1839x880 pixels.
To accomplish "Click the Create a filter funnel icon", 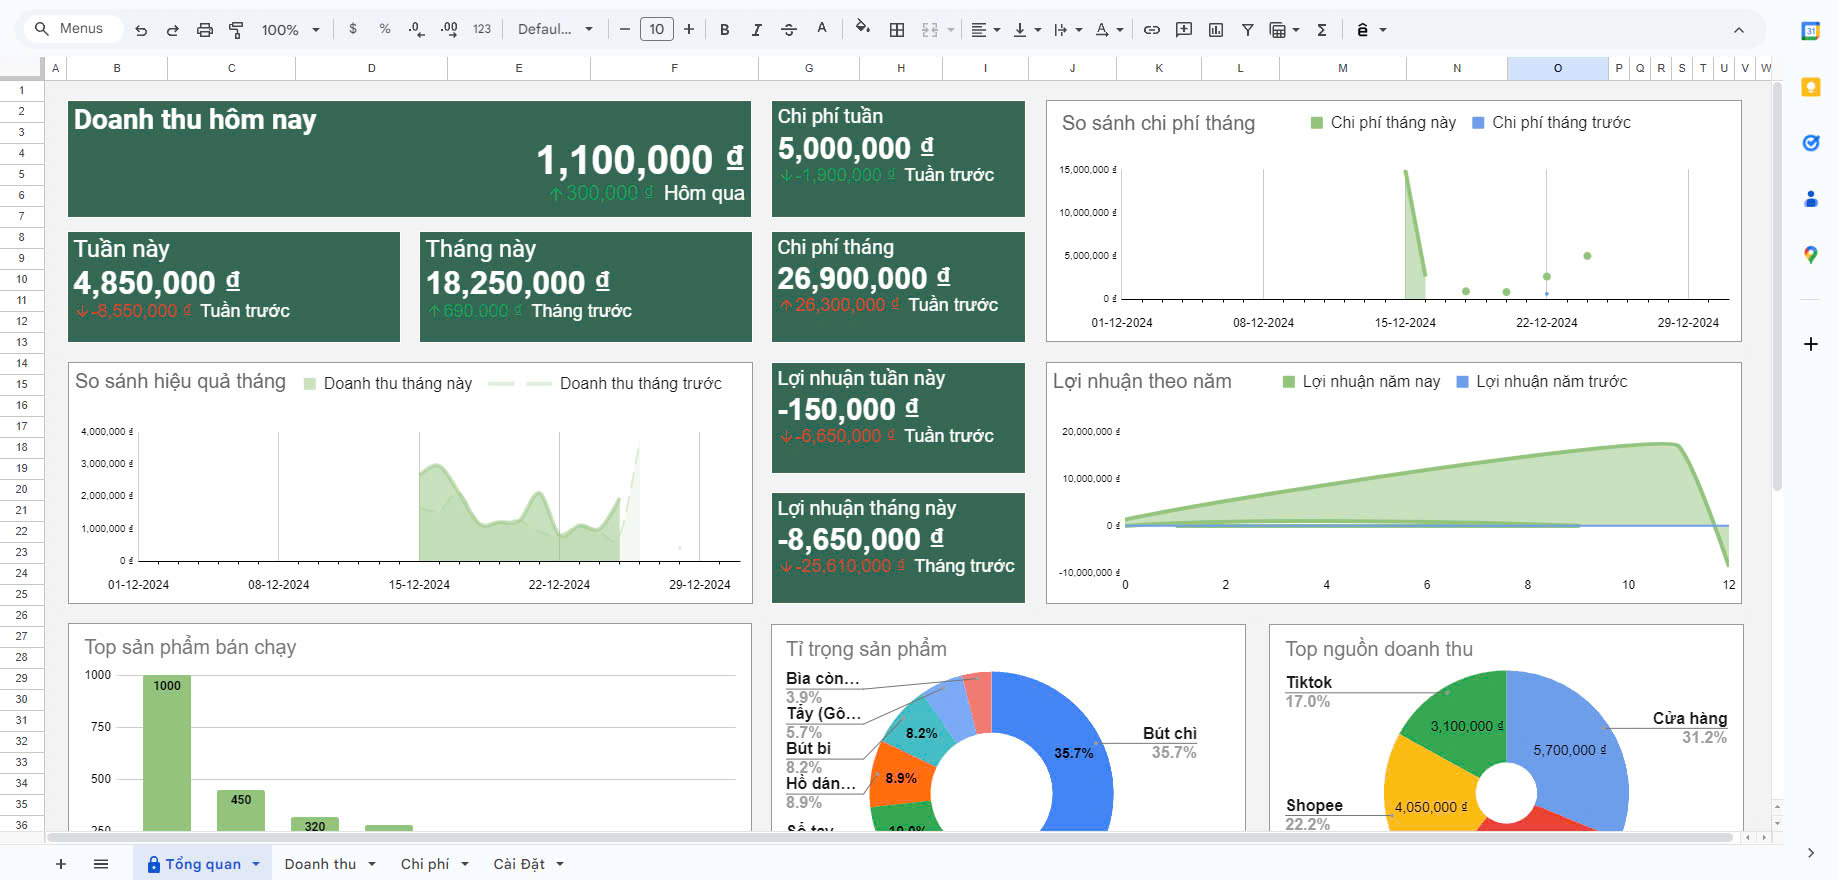I will (1248, 30).
